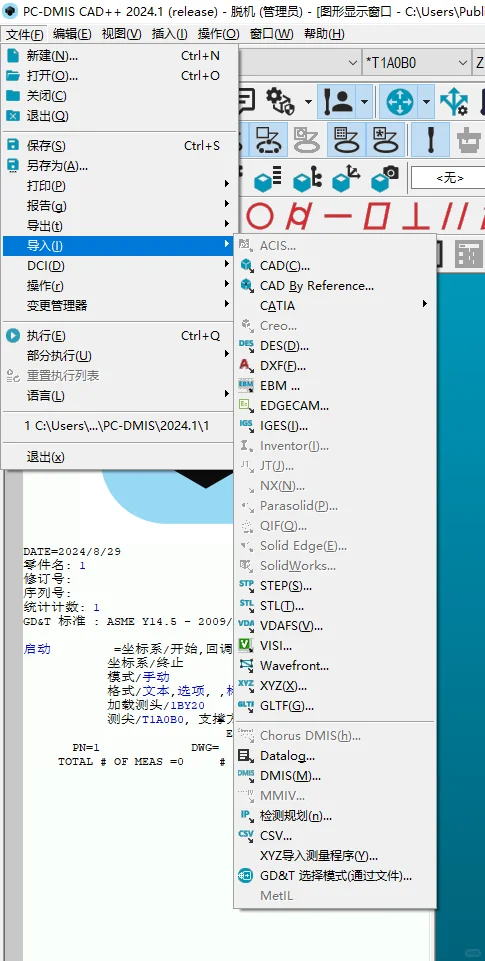The image size is (485, 961).
Task: Click the blue cube with axes icon
Action: click(x=345, y=179)
